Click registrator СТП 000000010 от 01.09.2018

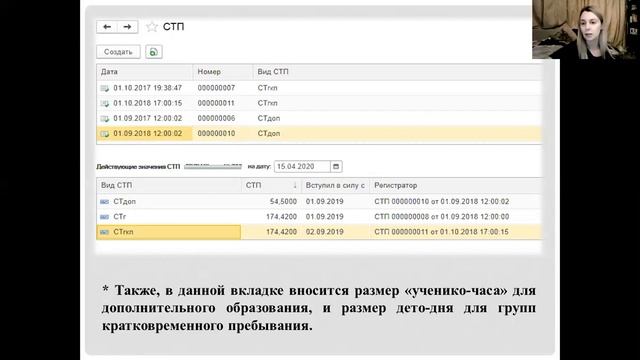(x=442, y=201)
